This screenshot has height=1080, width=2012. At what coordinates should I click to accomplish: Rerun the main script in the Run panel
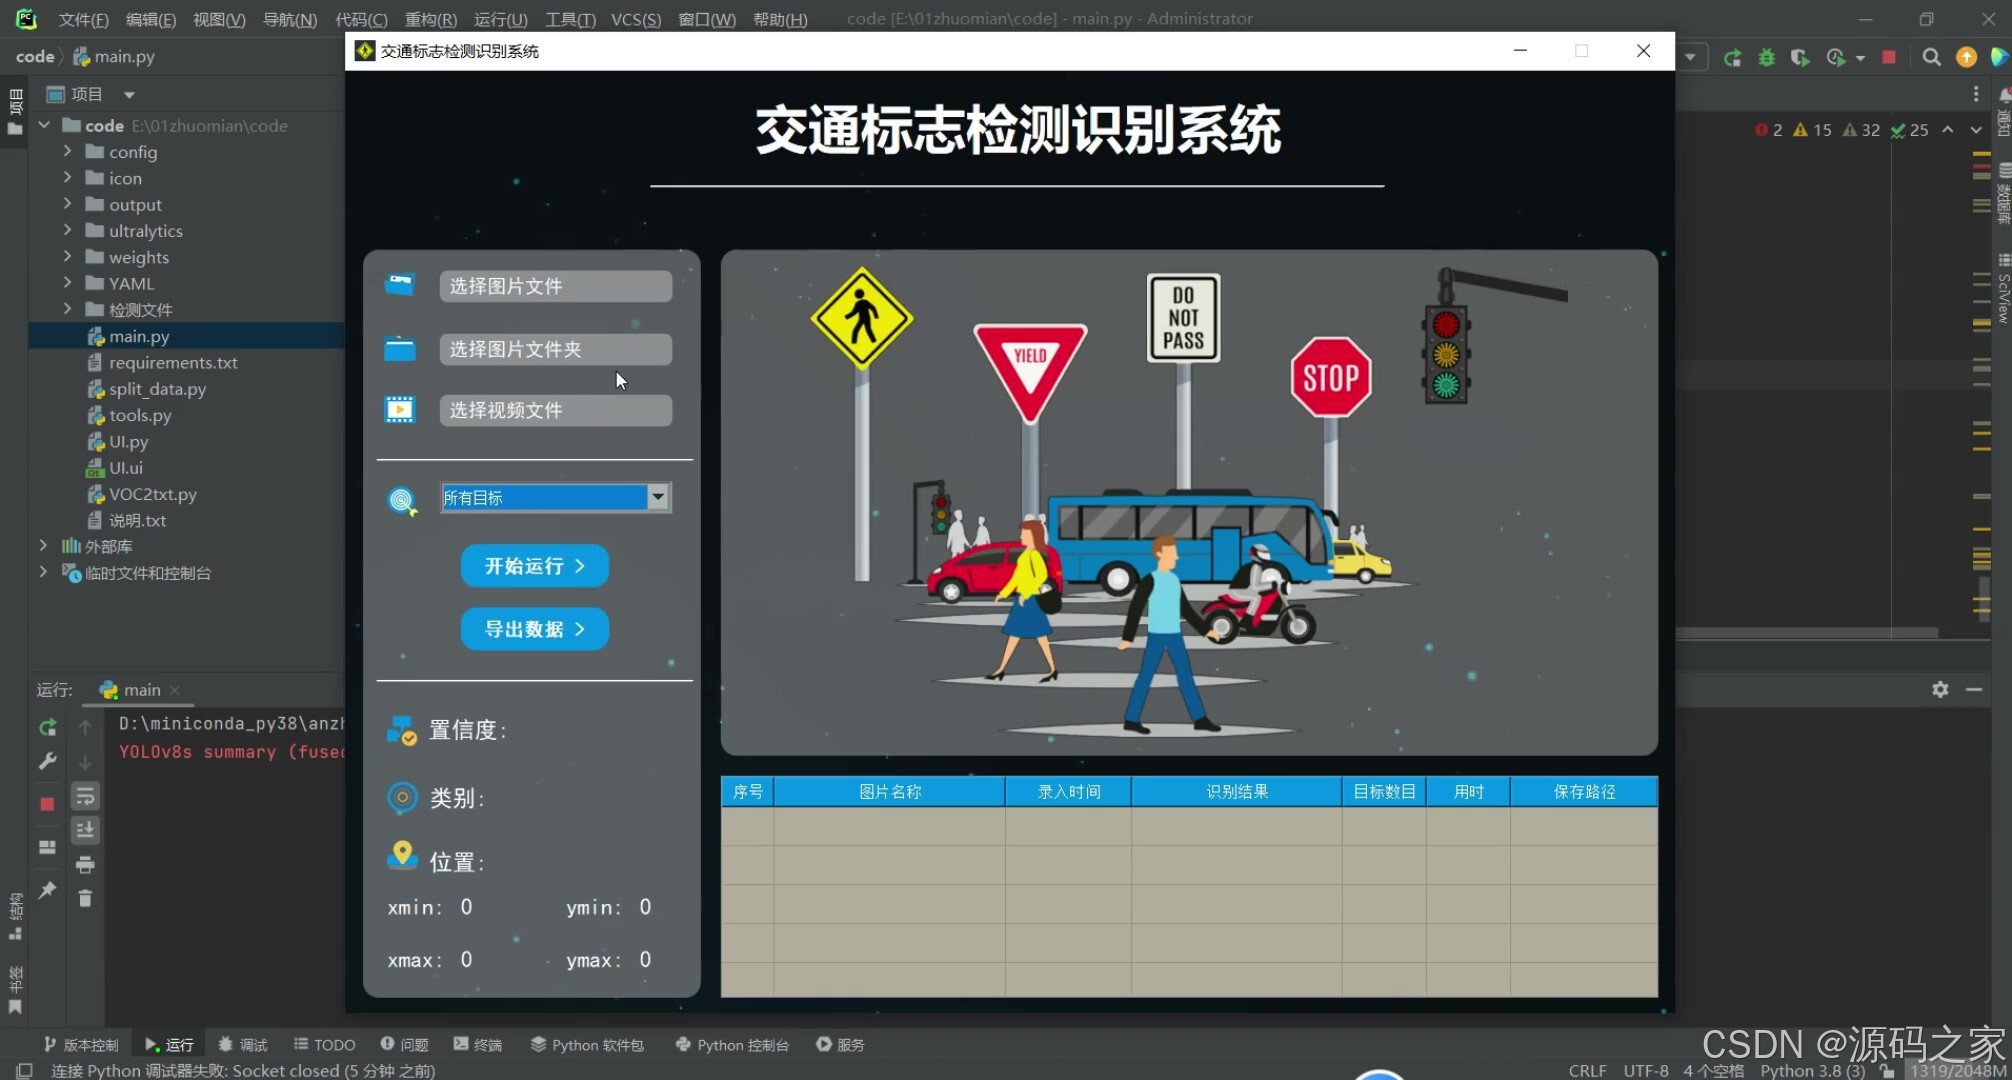[x=47, y=727]
